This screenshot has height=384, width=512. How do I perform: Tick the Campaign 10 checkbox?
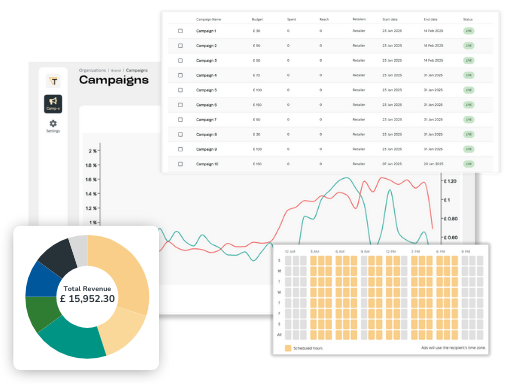[180, 164]
